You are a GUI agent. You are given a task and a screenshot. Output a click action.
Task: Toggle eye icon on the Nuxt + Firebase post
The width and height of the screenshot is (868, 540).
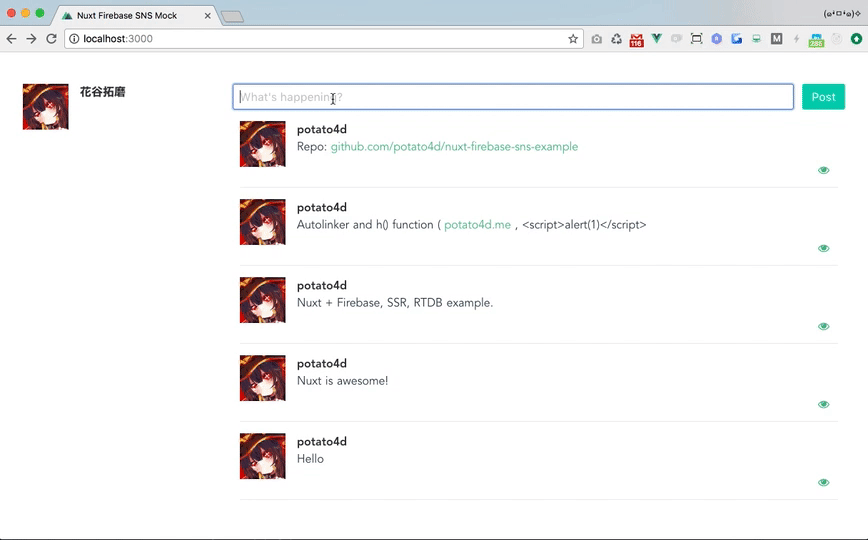823,326
